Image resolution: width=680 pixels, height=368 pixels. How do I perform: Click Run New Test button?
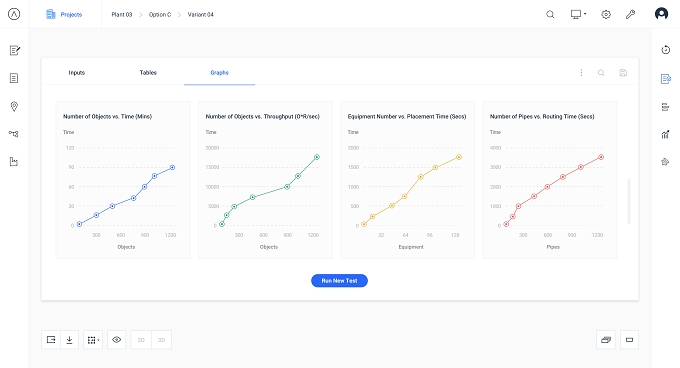(339, 280)
